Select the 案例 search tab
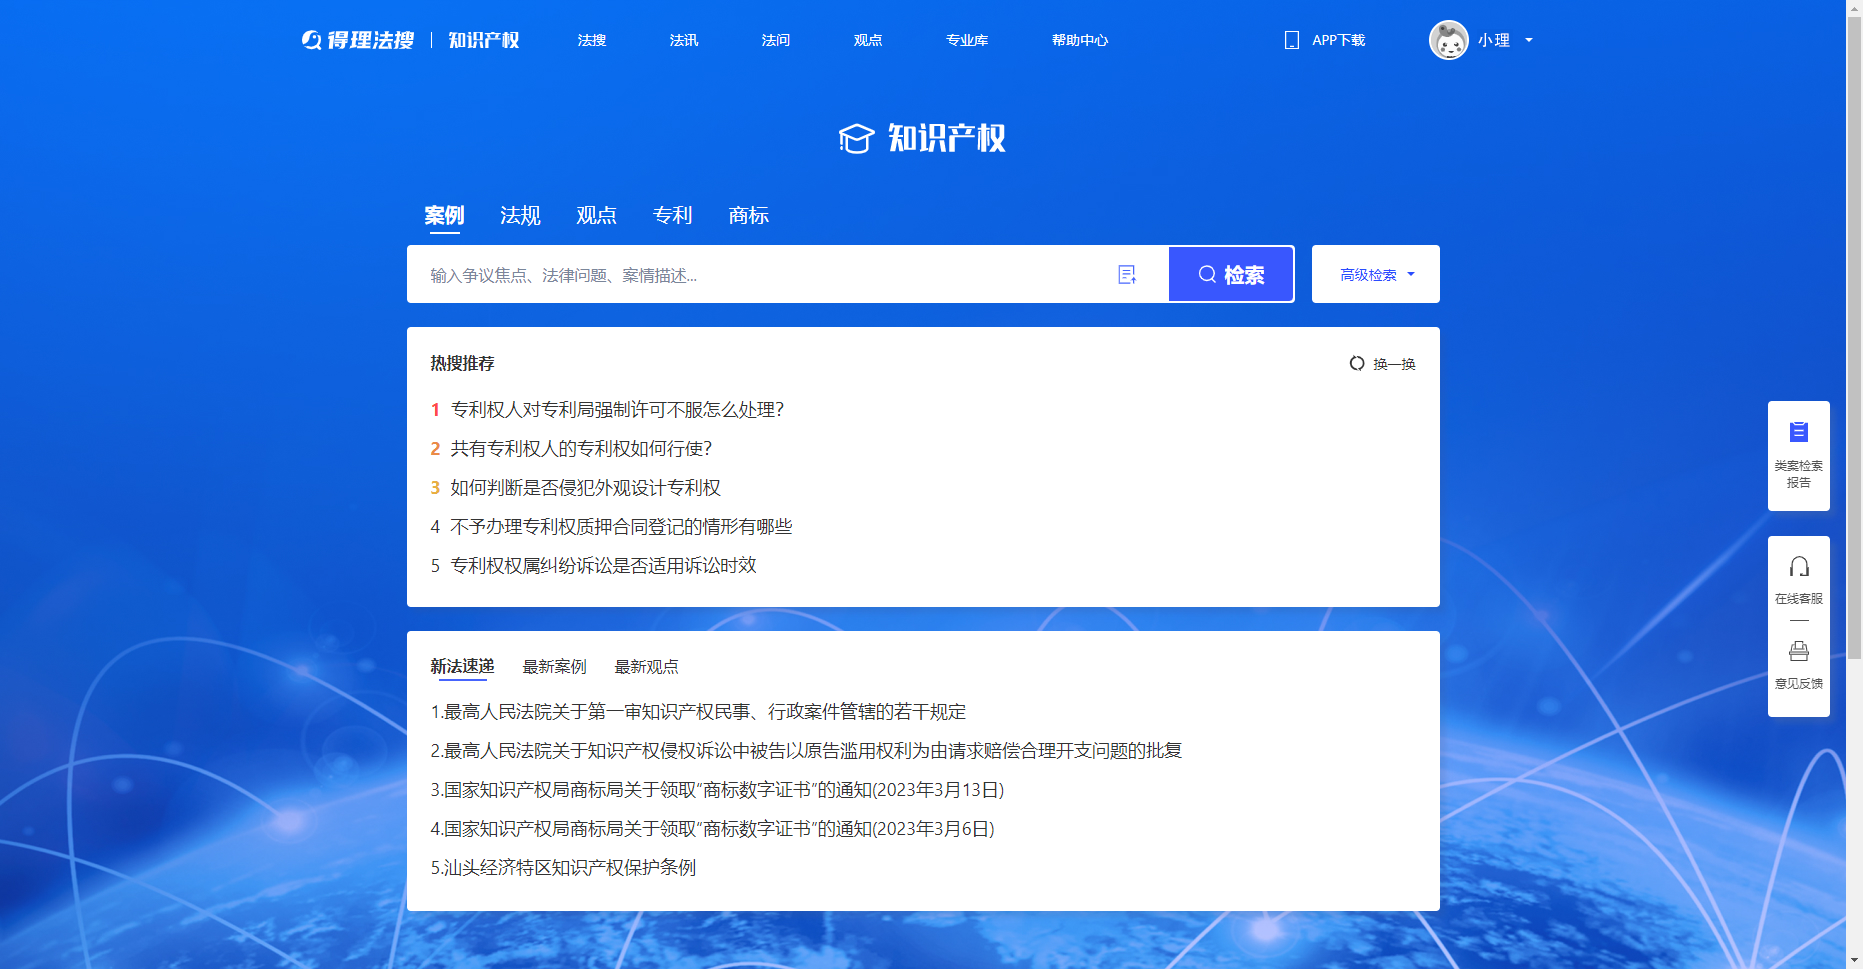The image size is (1863, 969). [444, 215]
